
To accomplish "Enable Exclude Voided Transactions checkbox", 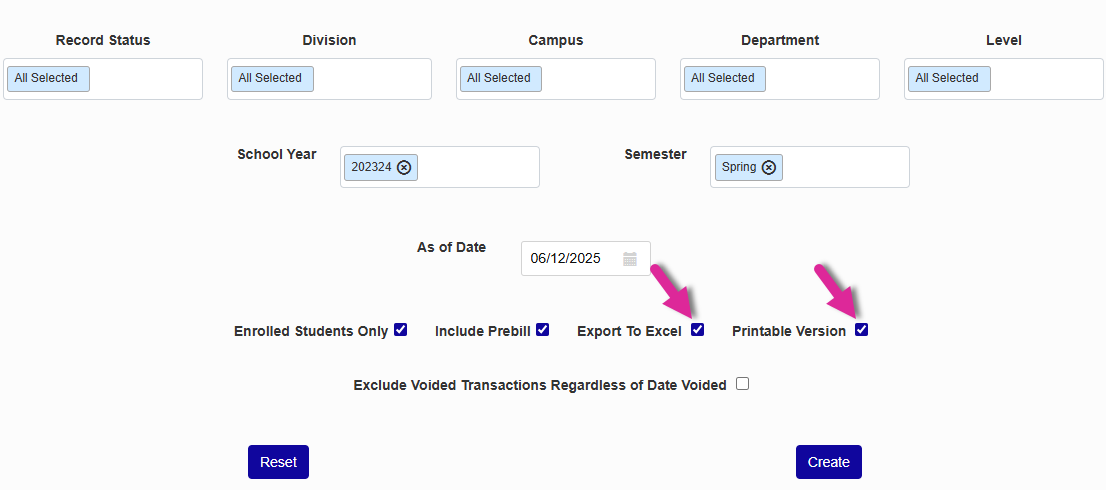I will 743,384.
